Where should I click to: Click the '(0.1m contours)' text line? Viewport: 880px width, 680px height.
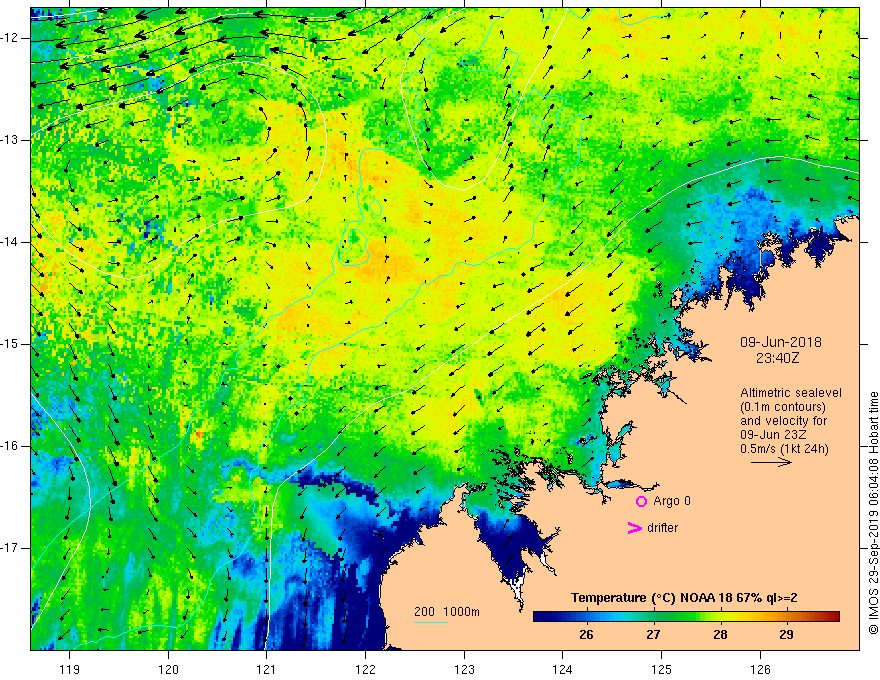(783, 407)
